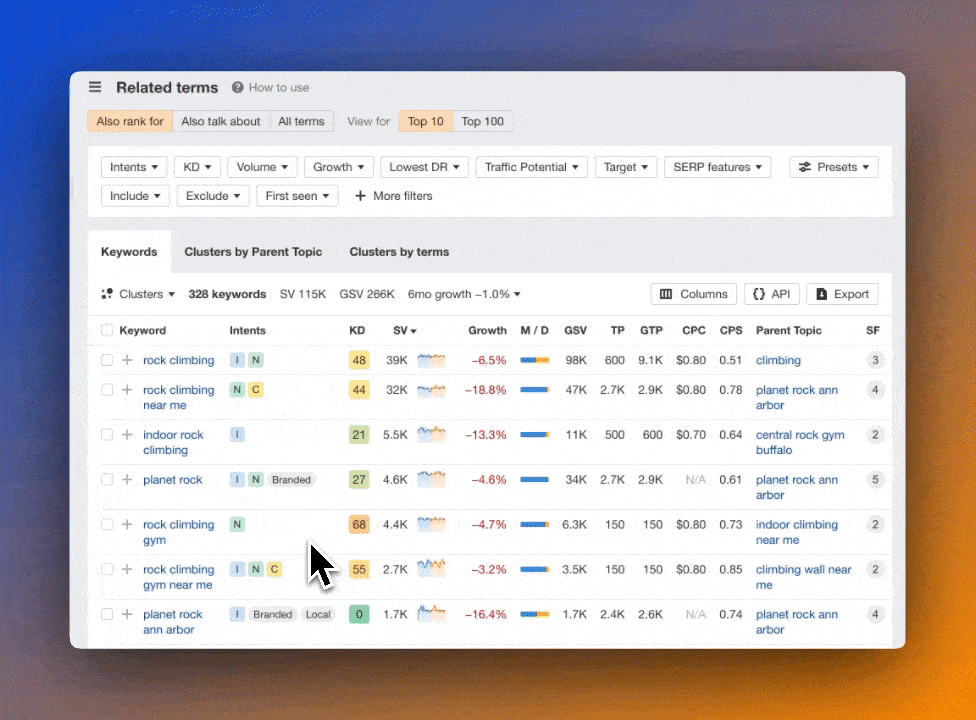Click the More filters button
Image resolution: width=976 pixels, height=720 pixels.
tap(393, 196)
